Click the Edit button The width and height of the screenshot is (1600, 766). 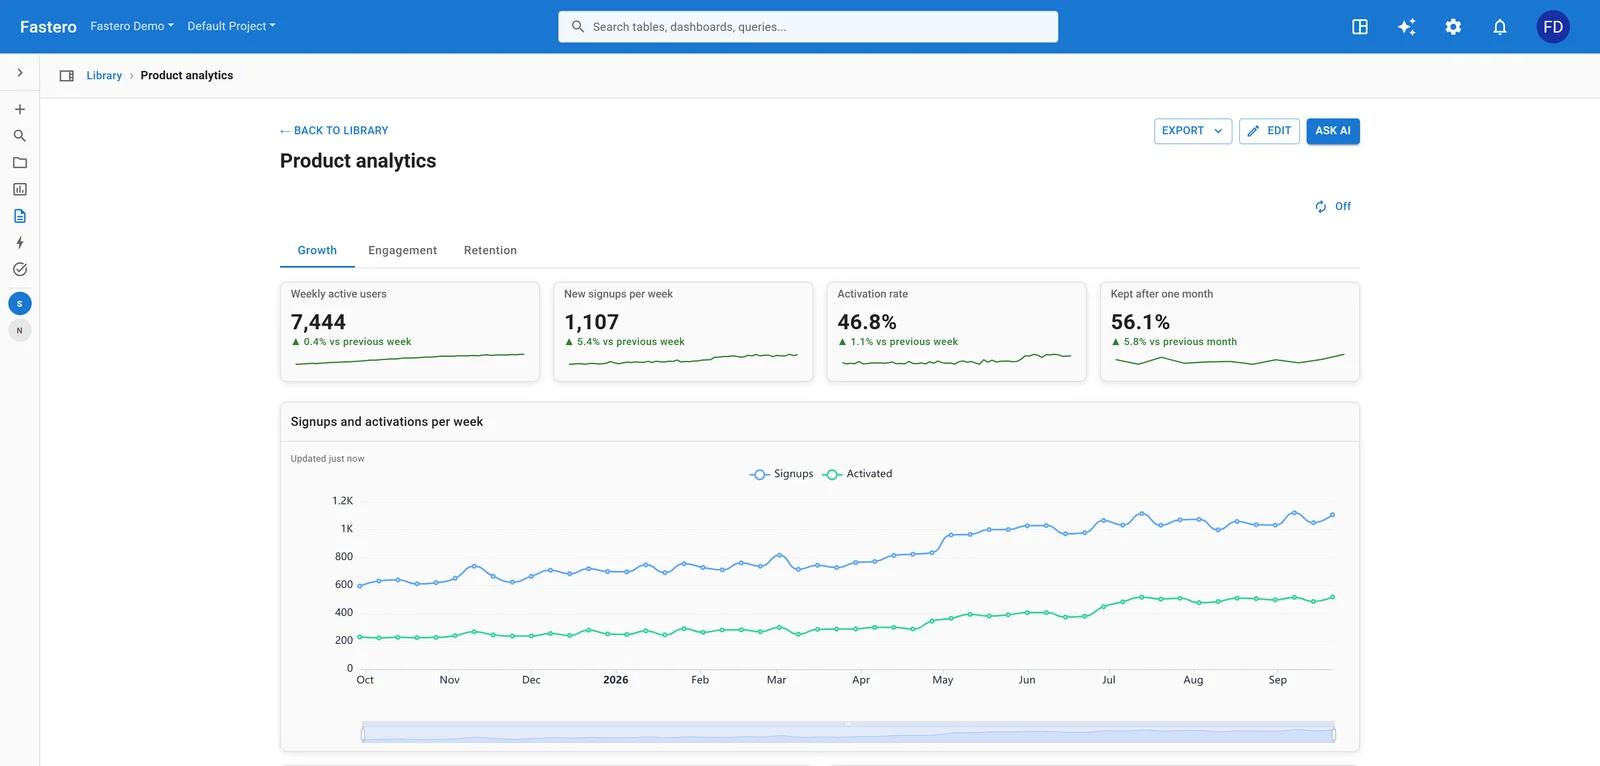coord(1269,131)
